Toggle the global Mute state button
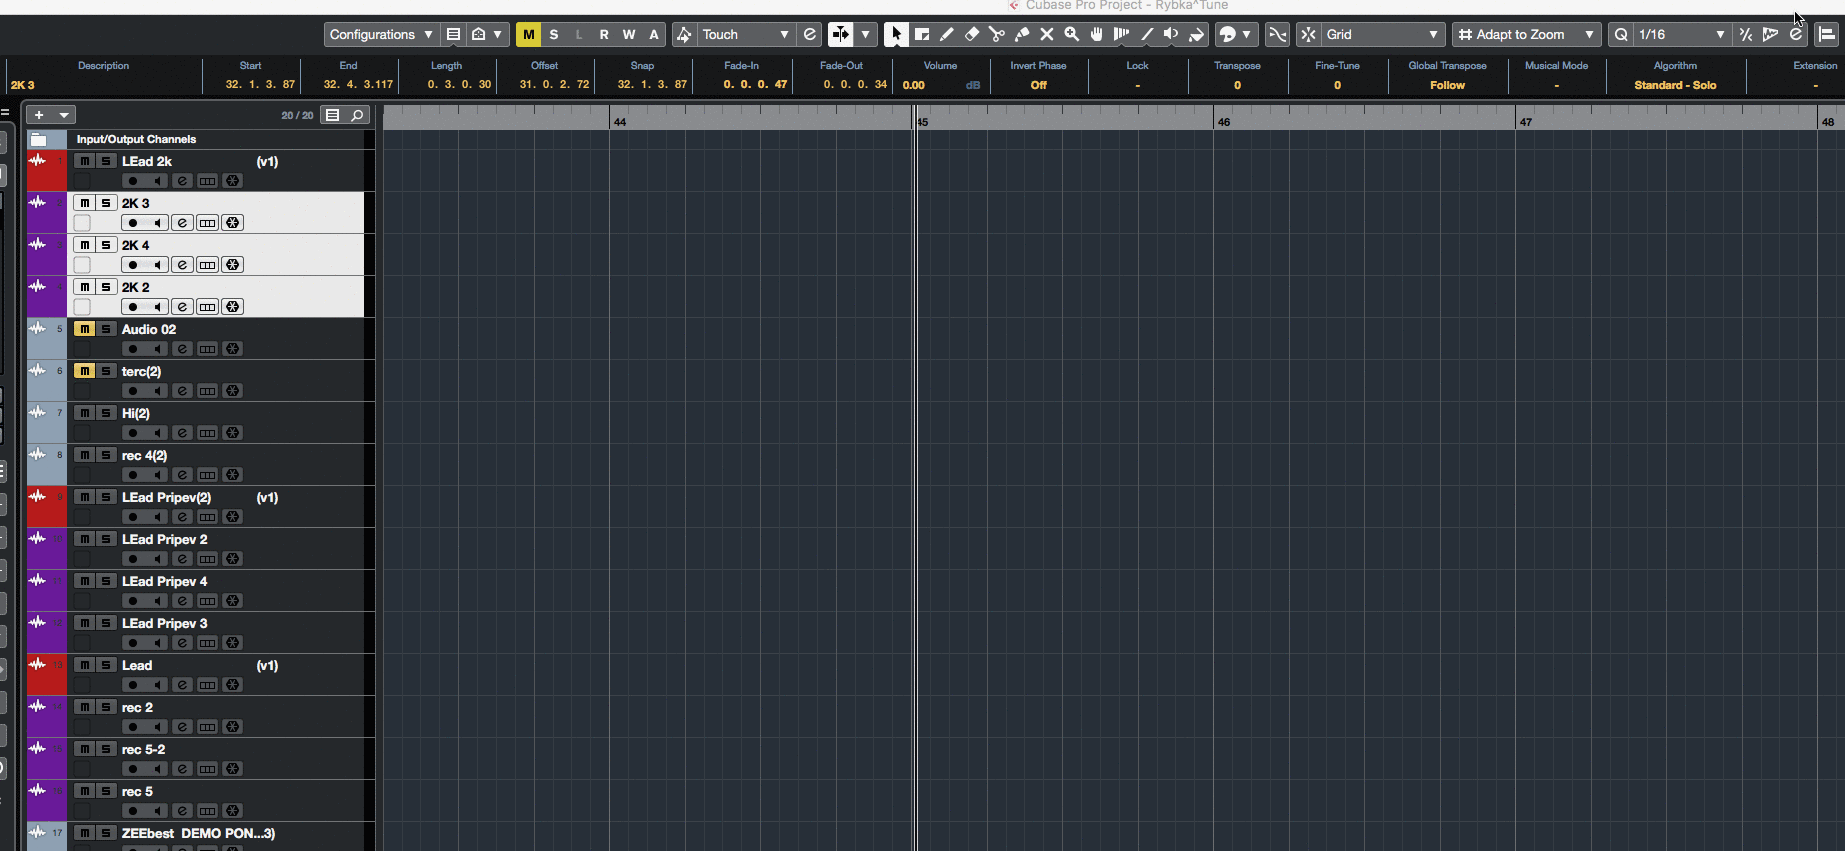This screenshot has height=851, width=1845. (x=528, y=34)
